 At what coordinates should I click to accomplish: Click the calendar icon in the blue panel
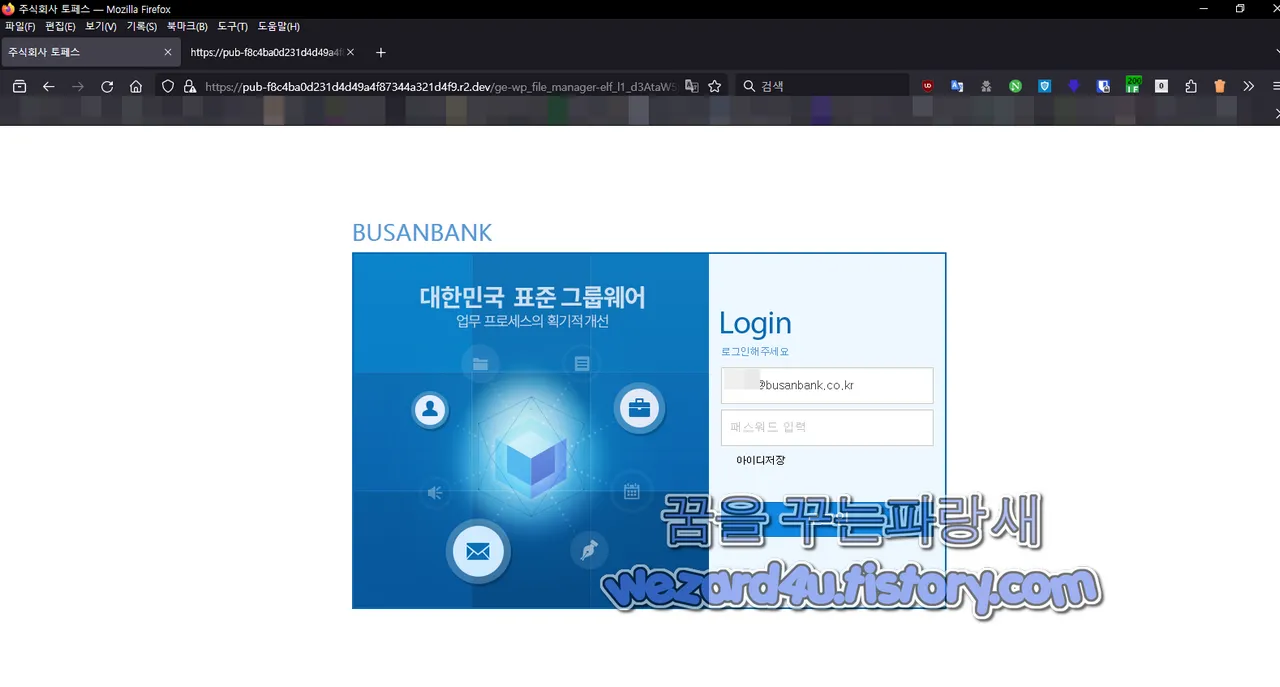point(631,491)
